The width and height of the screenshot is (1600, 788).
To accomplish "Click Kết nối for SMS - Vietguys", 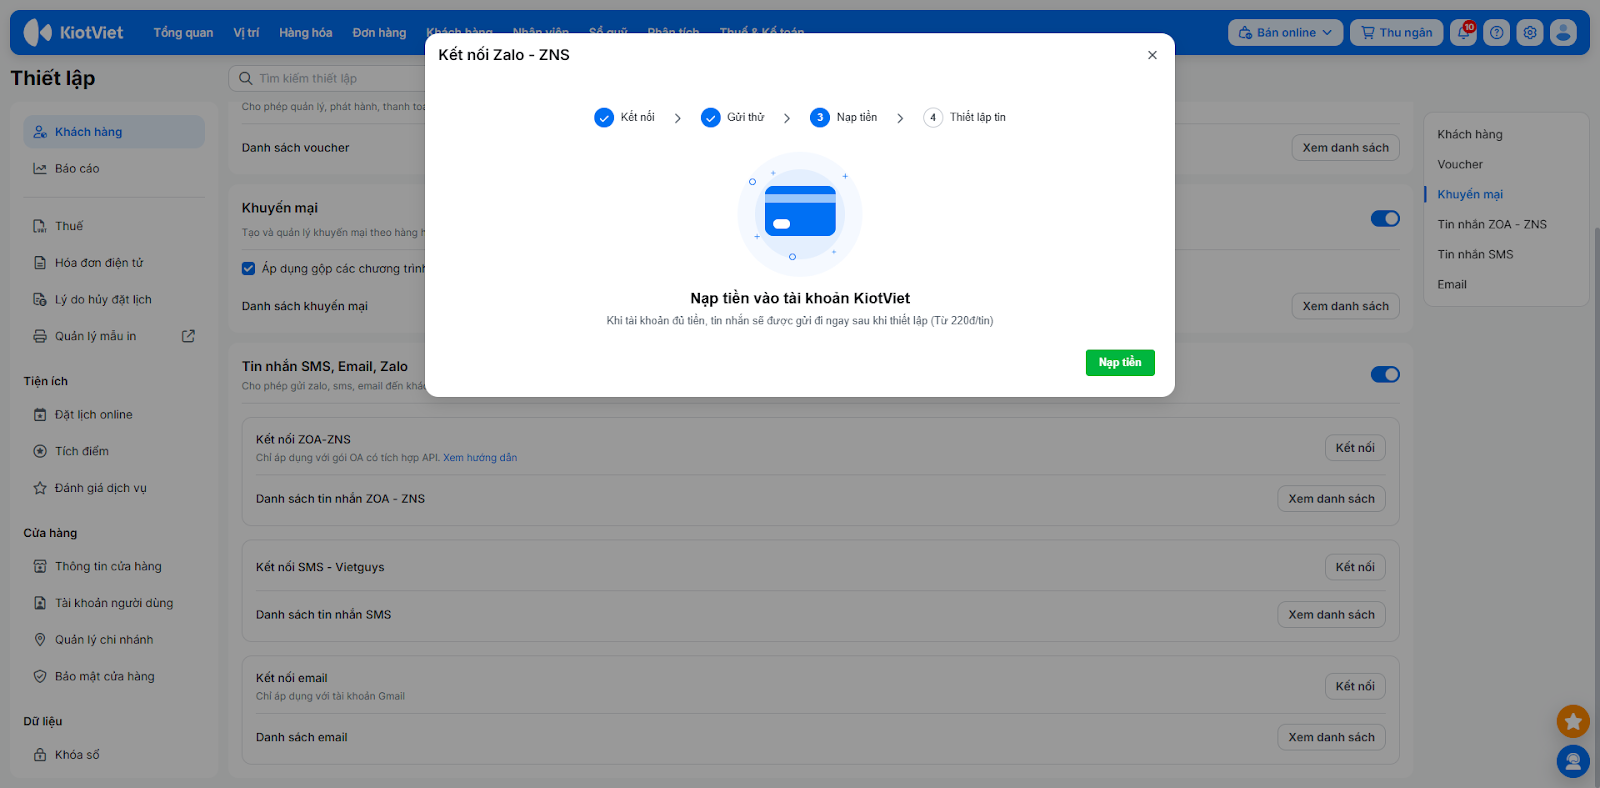I will 1355,567.
